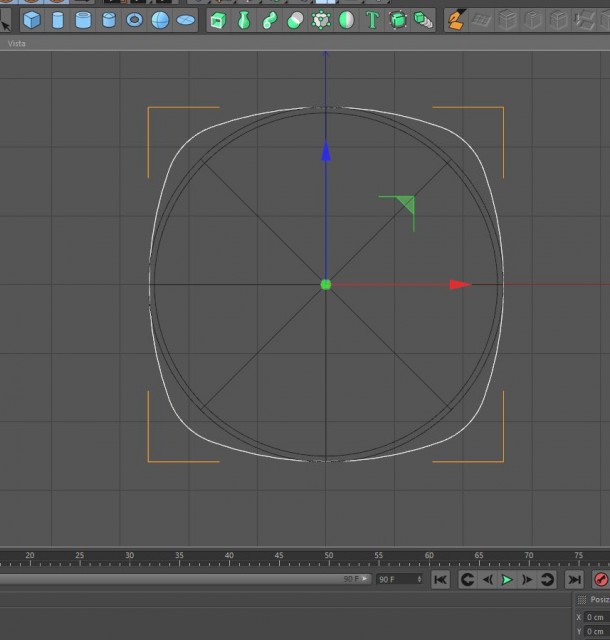Viewport: 610px width, 640px height.
Task: Play the animation forwards
Action: pos(507,580)
